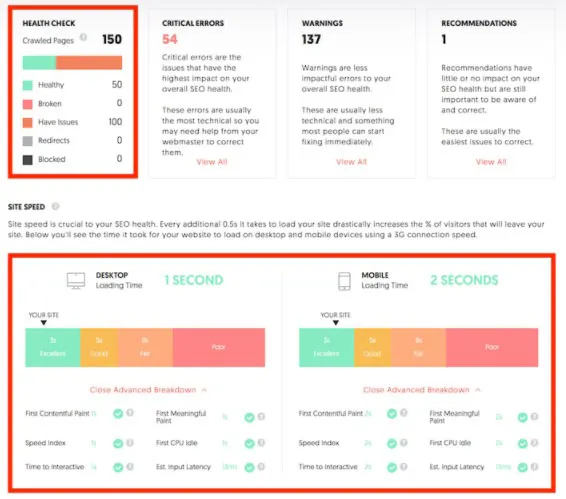This screenshot has width=566, height=499.
Task: Click the mobile phone icon
Action: 344,281
